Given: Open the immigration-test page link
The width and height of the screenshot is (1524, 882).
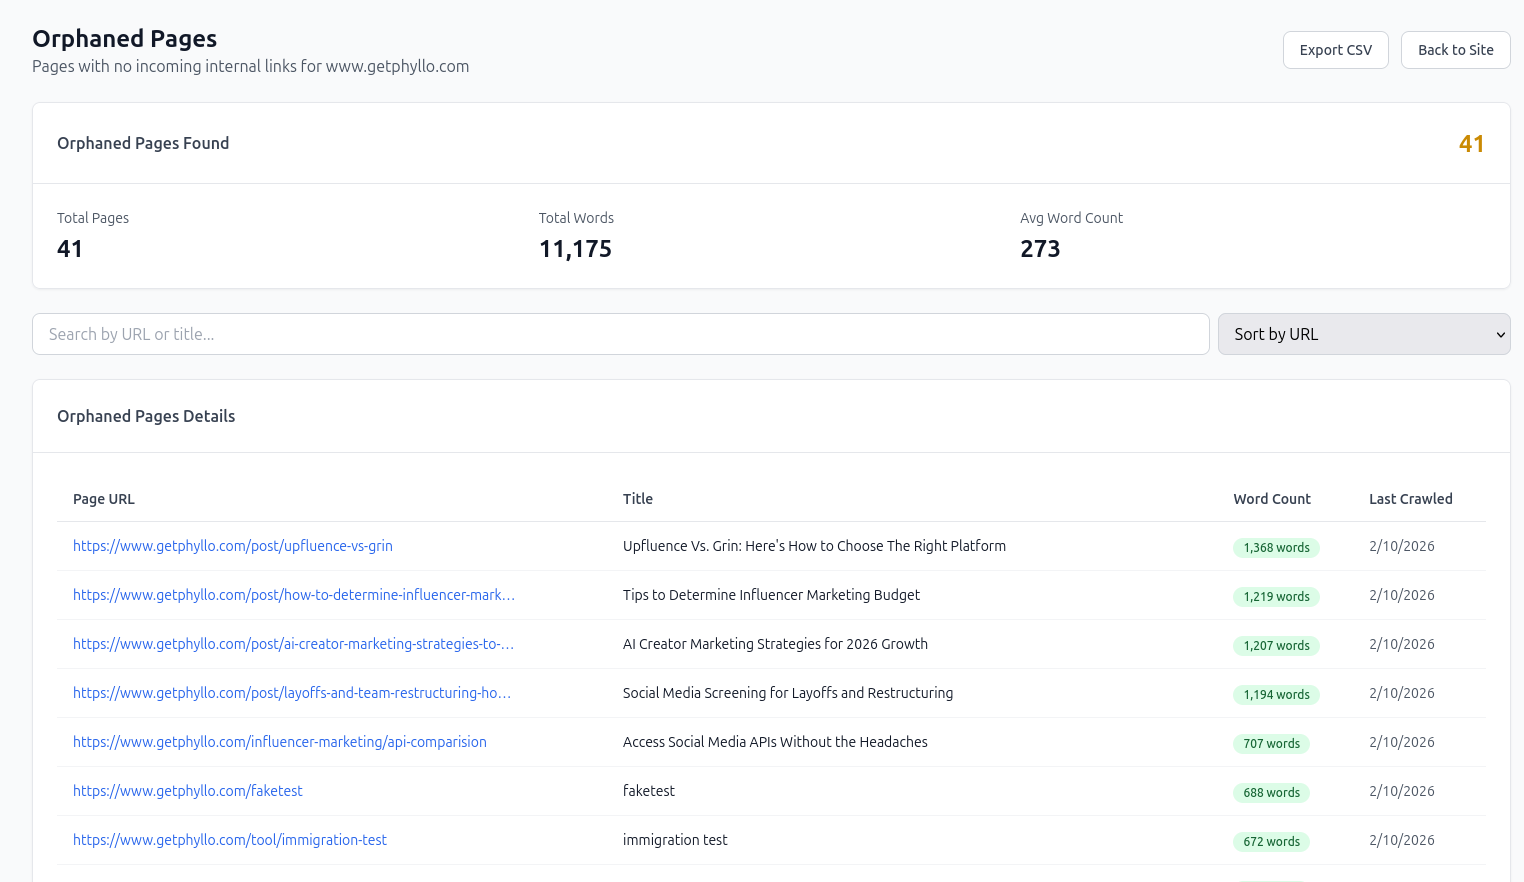Looking at the screenshot, I should tap(229, 840).
